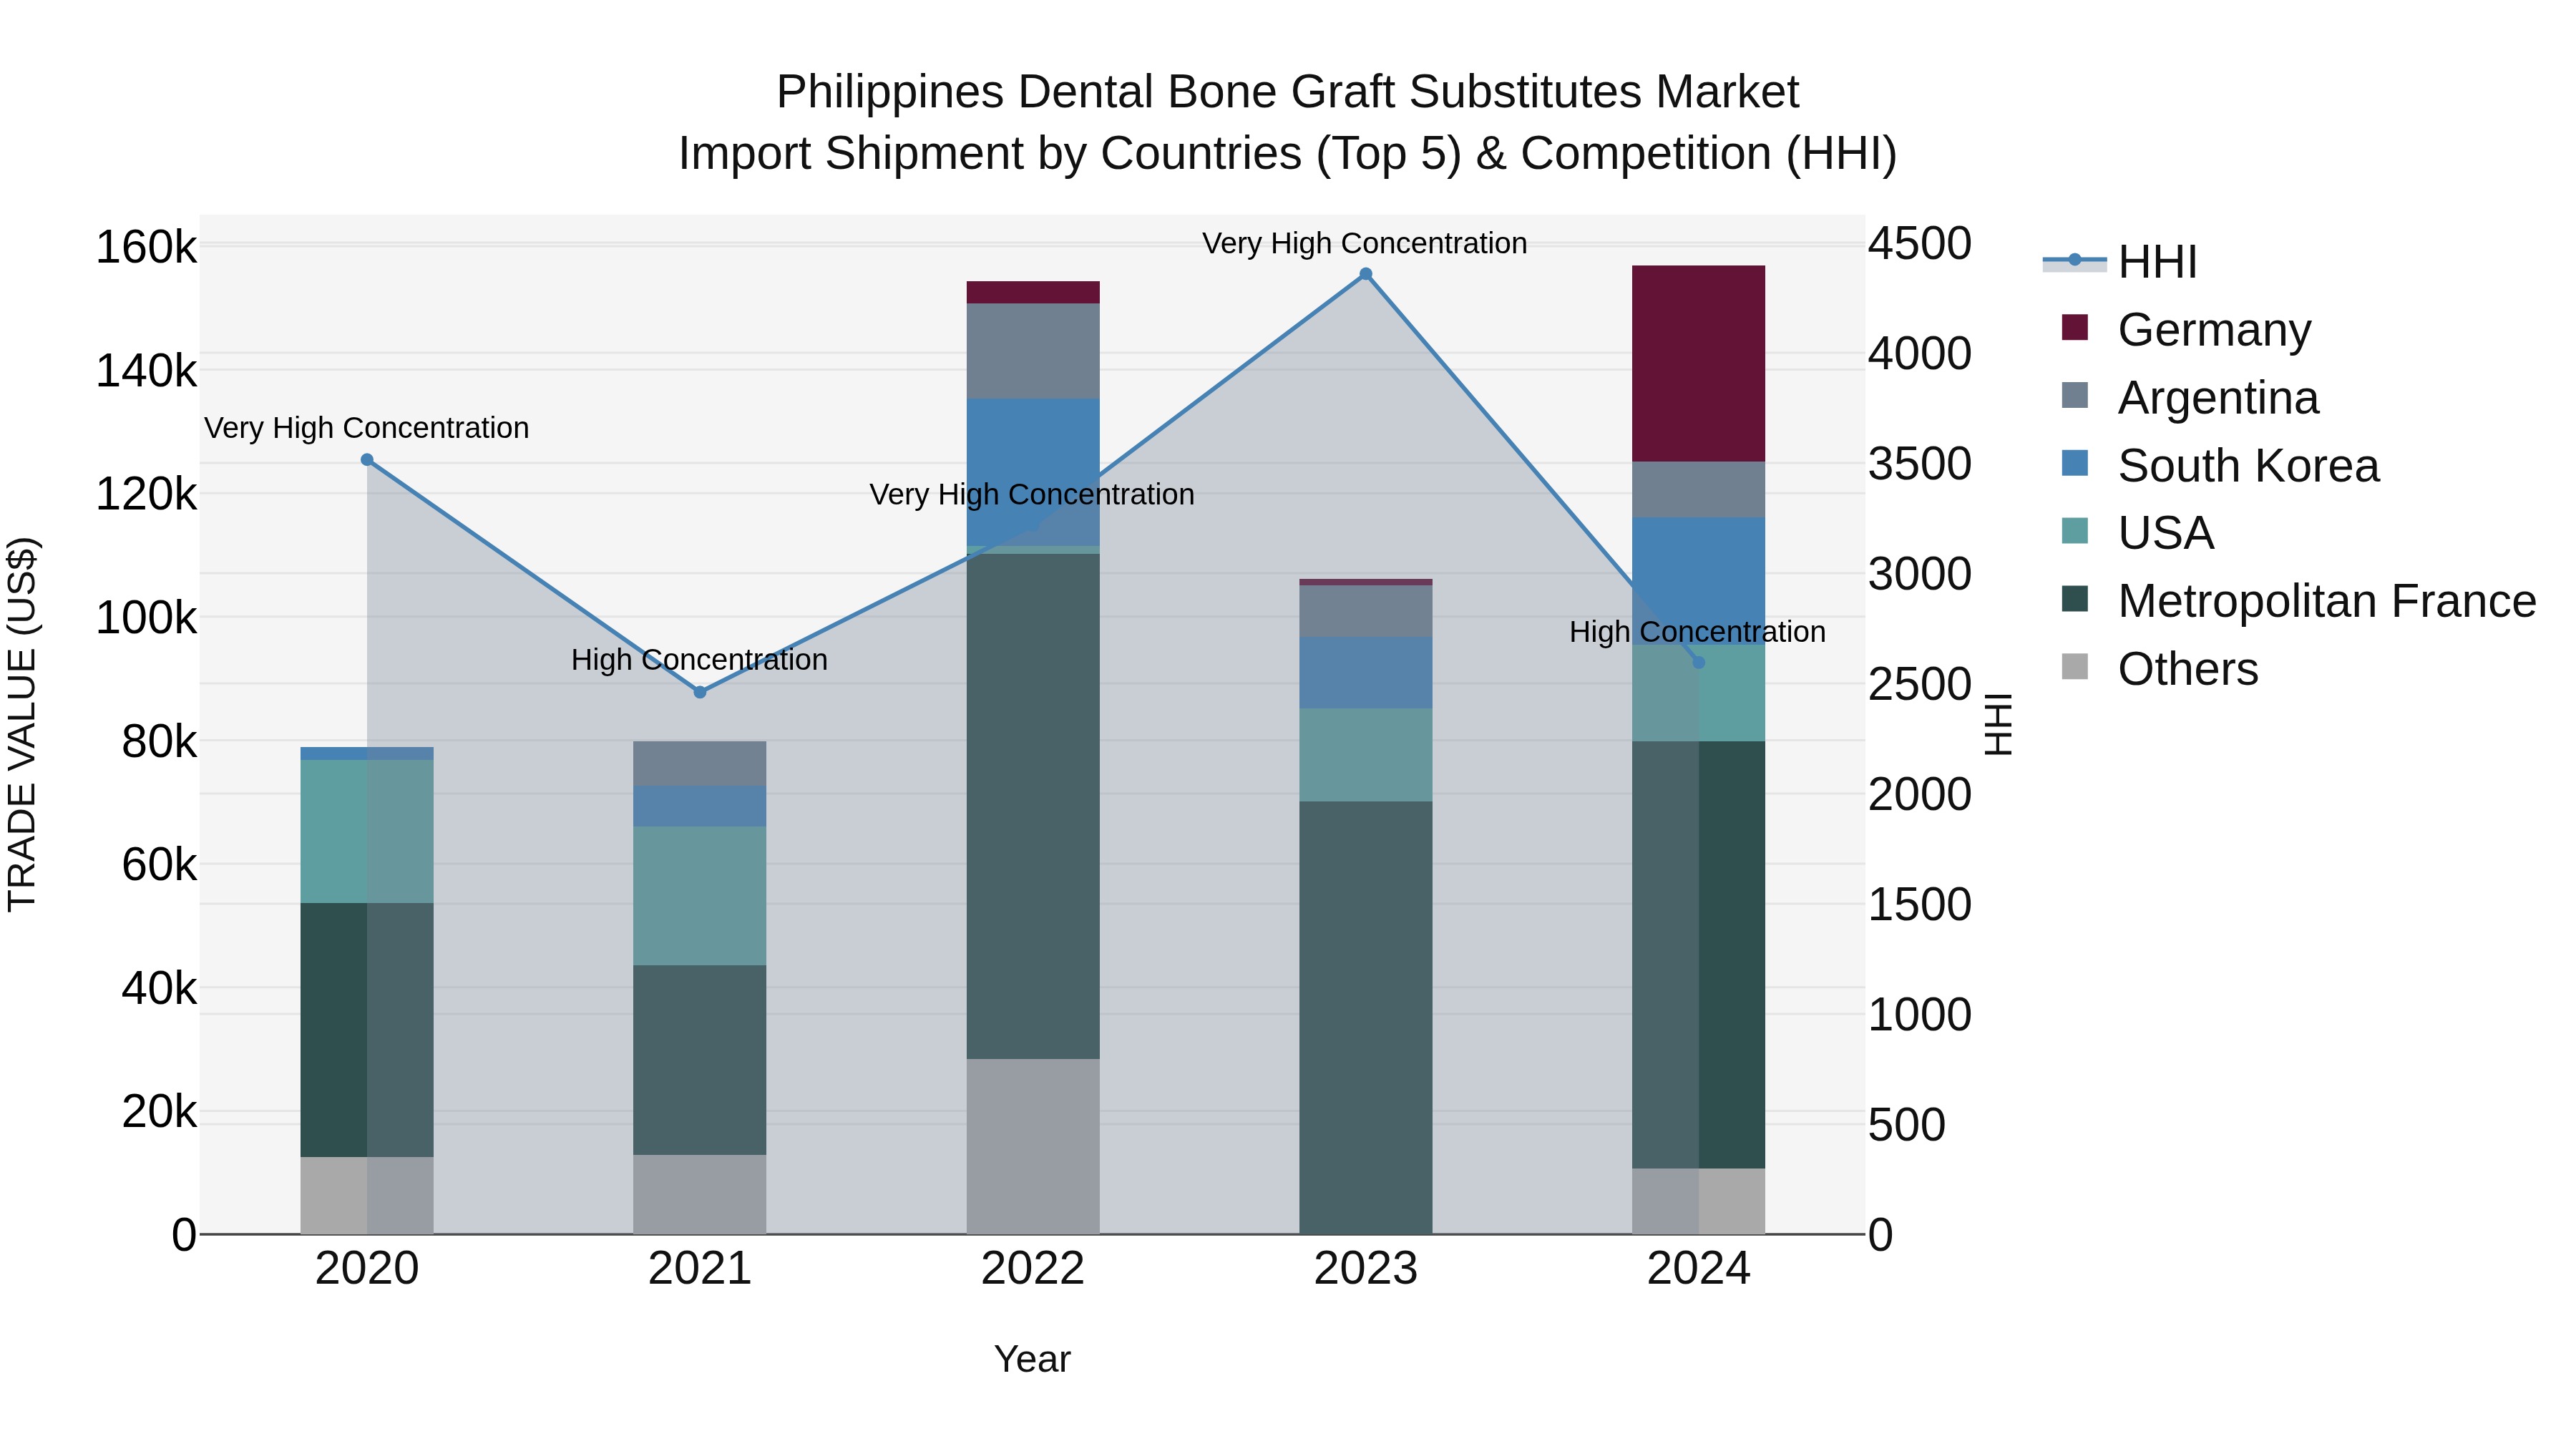Click the Germany dark red legend swatch
This screenshot has height=1449, width=2576.
coord(2075,327)
